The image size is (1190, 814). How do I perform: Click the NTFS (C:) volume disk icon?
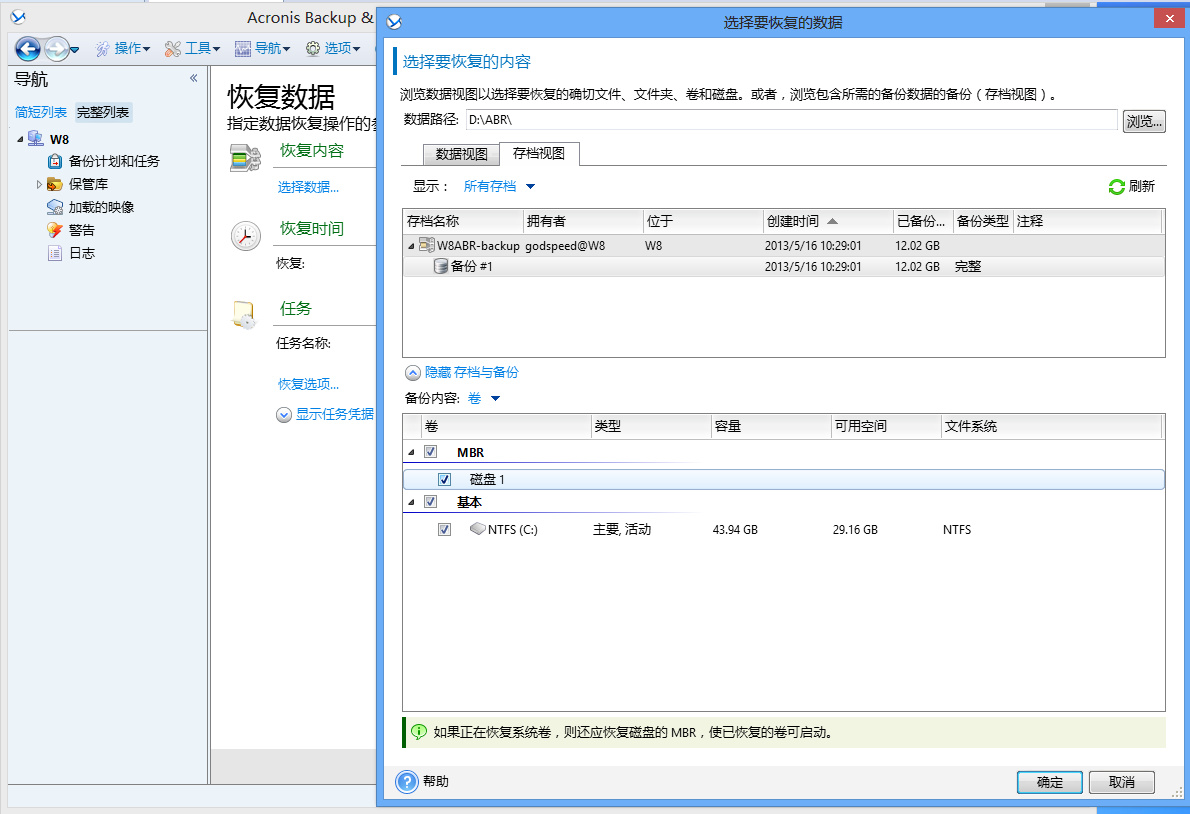tap(477, 529)
